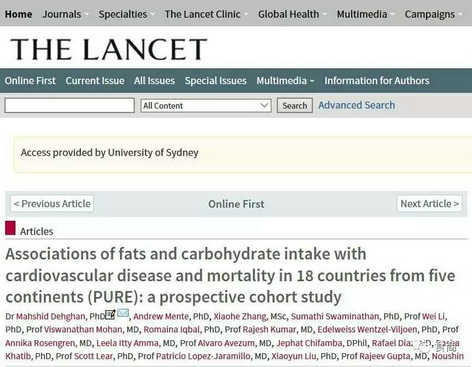The image size is (472, 367).
Task: Open Information for Authors
Action: coord(377,81)
